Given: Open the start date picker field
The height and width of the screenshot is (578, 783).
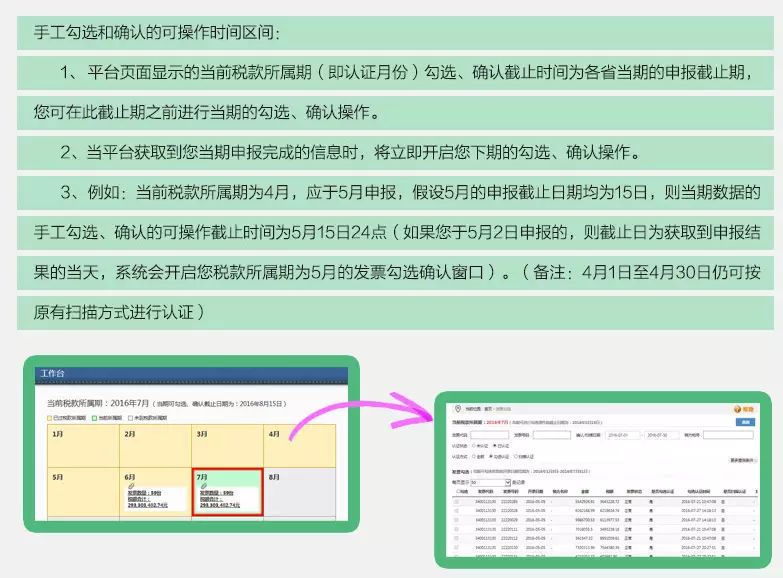Looking at the screenshot, I should (622, 435).
